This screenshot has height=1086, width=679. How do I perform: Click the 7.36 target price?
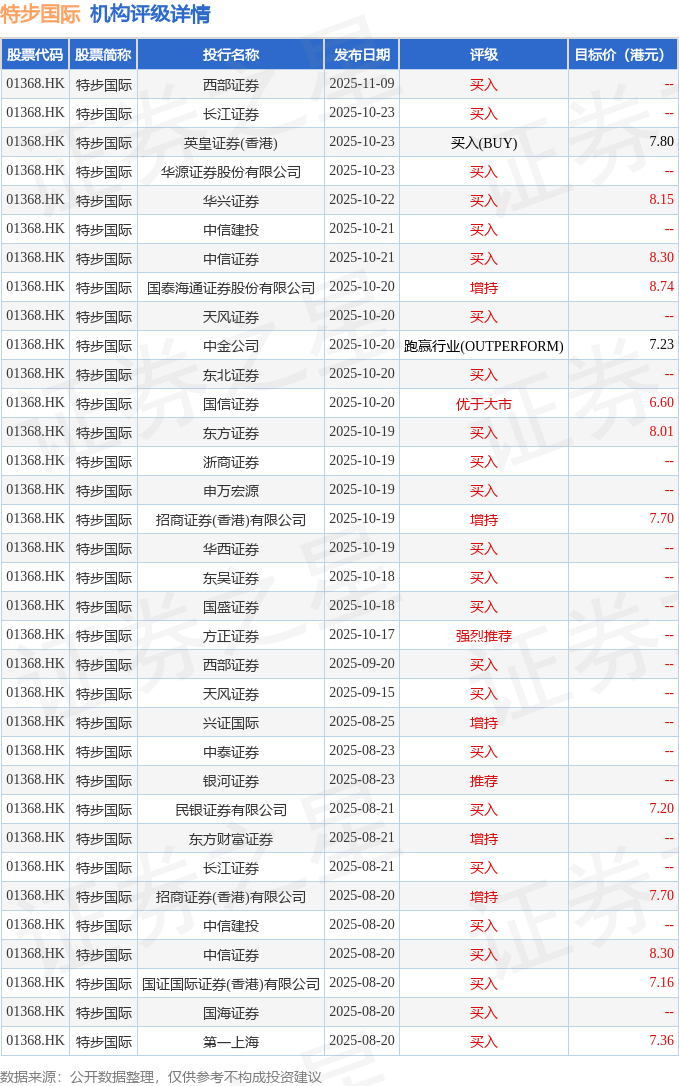pos(661,1040)
